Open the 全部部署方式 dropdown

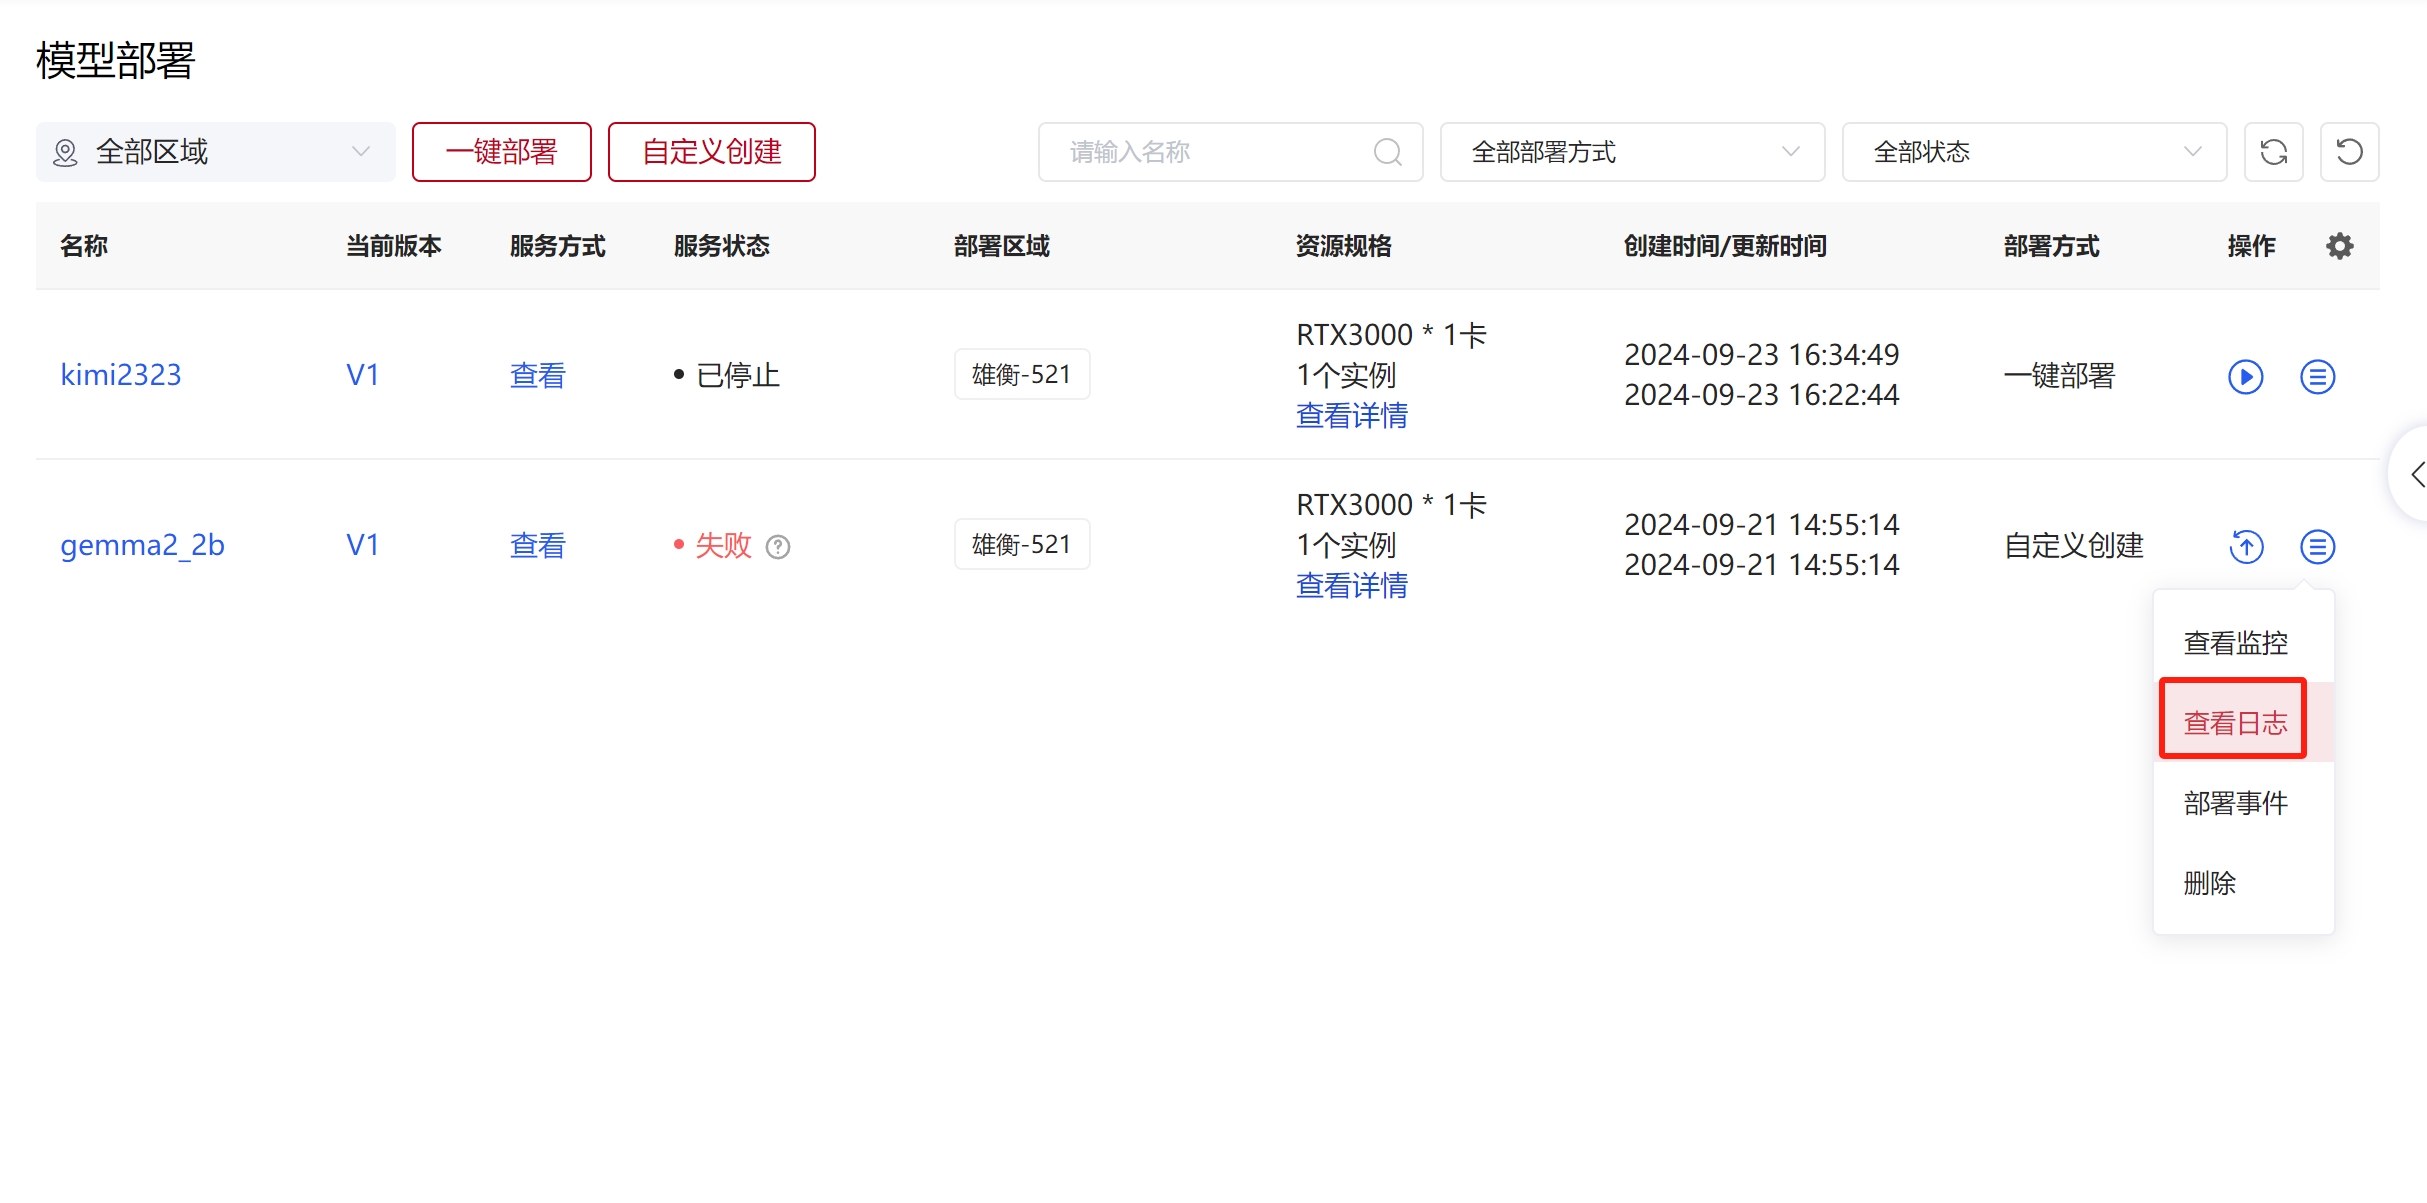(x=1632, y=152)
